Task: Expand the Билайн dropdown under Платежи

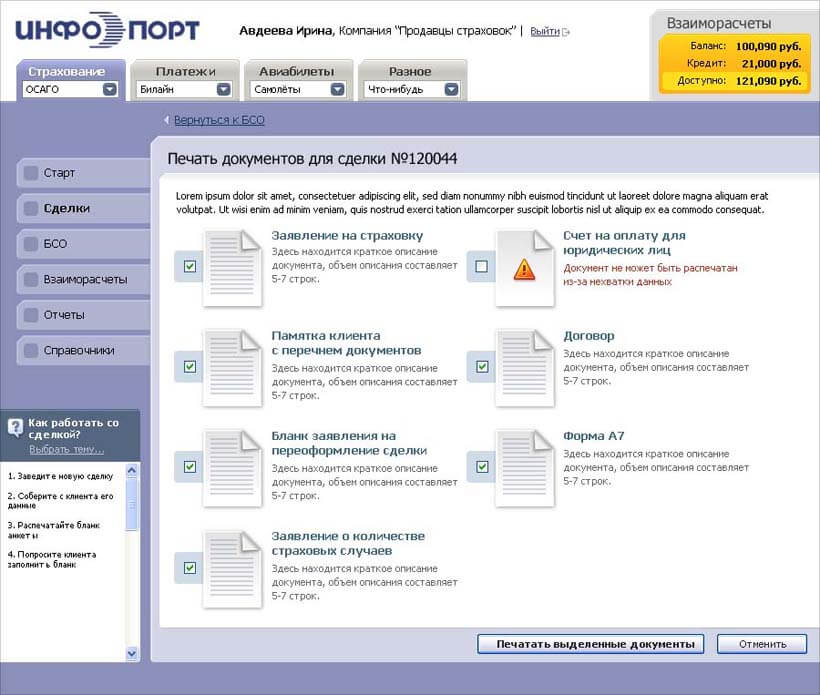Action: click(x=224, y=89)
